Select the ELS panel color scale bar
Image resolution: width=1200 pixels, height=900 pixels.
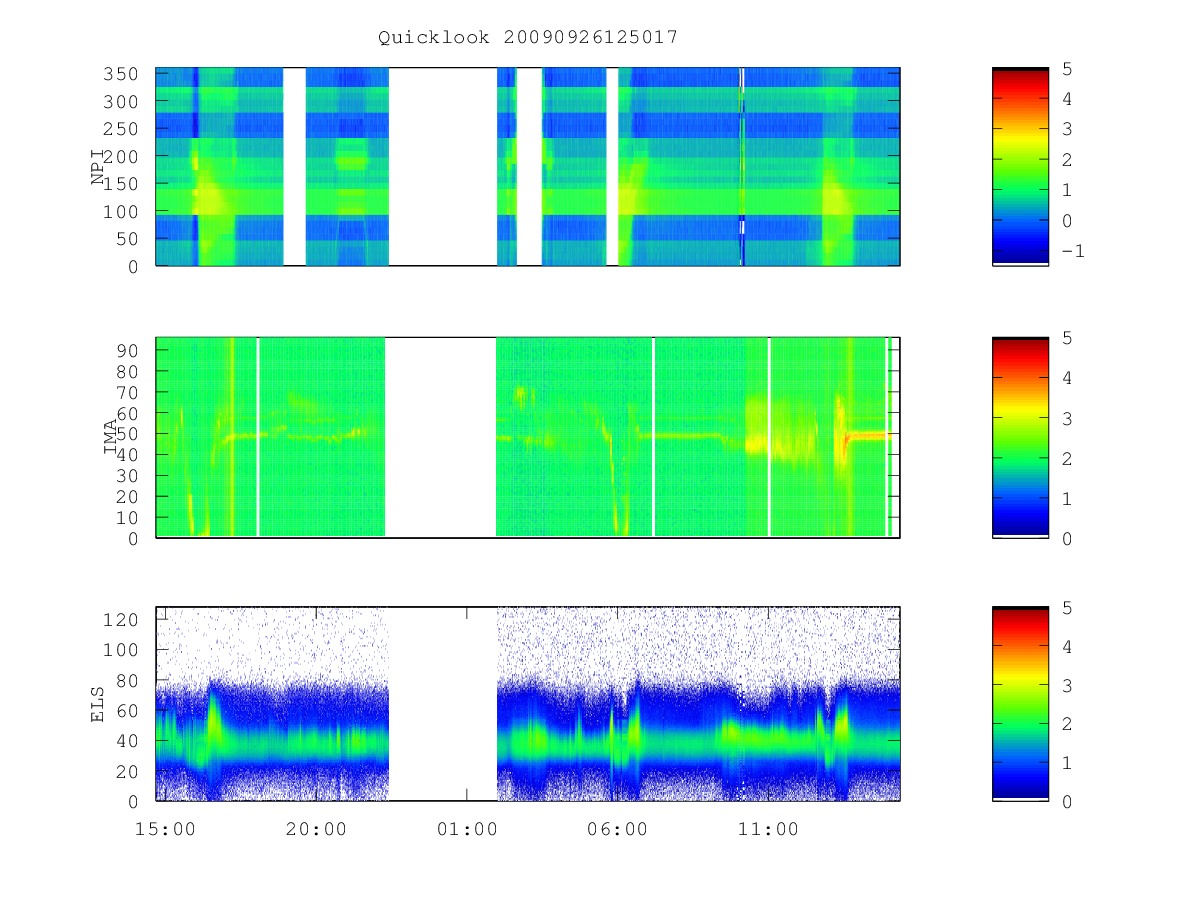(x=1020, y=704)
